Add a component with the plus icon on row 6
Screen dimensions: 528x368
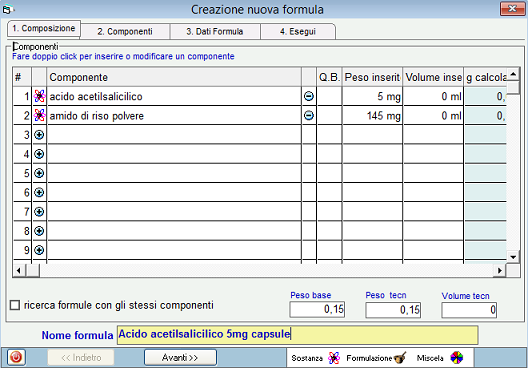[x=39, y=193]
